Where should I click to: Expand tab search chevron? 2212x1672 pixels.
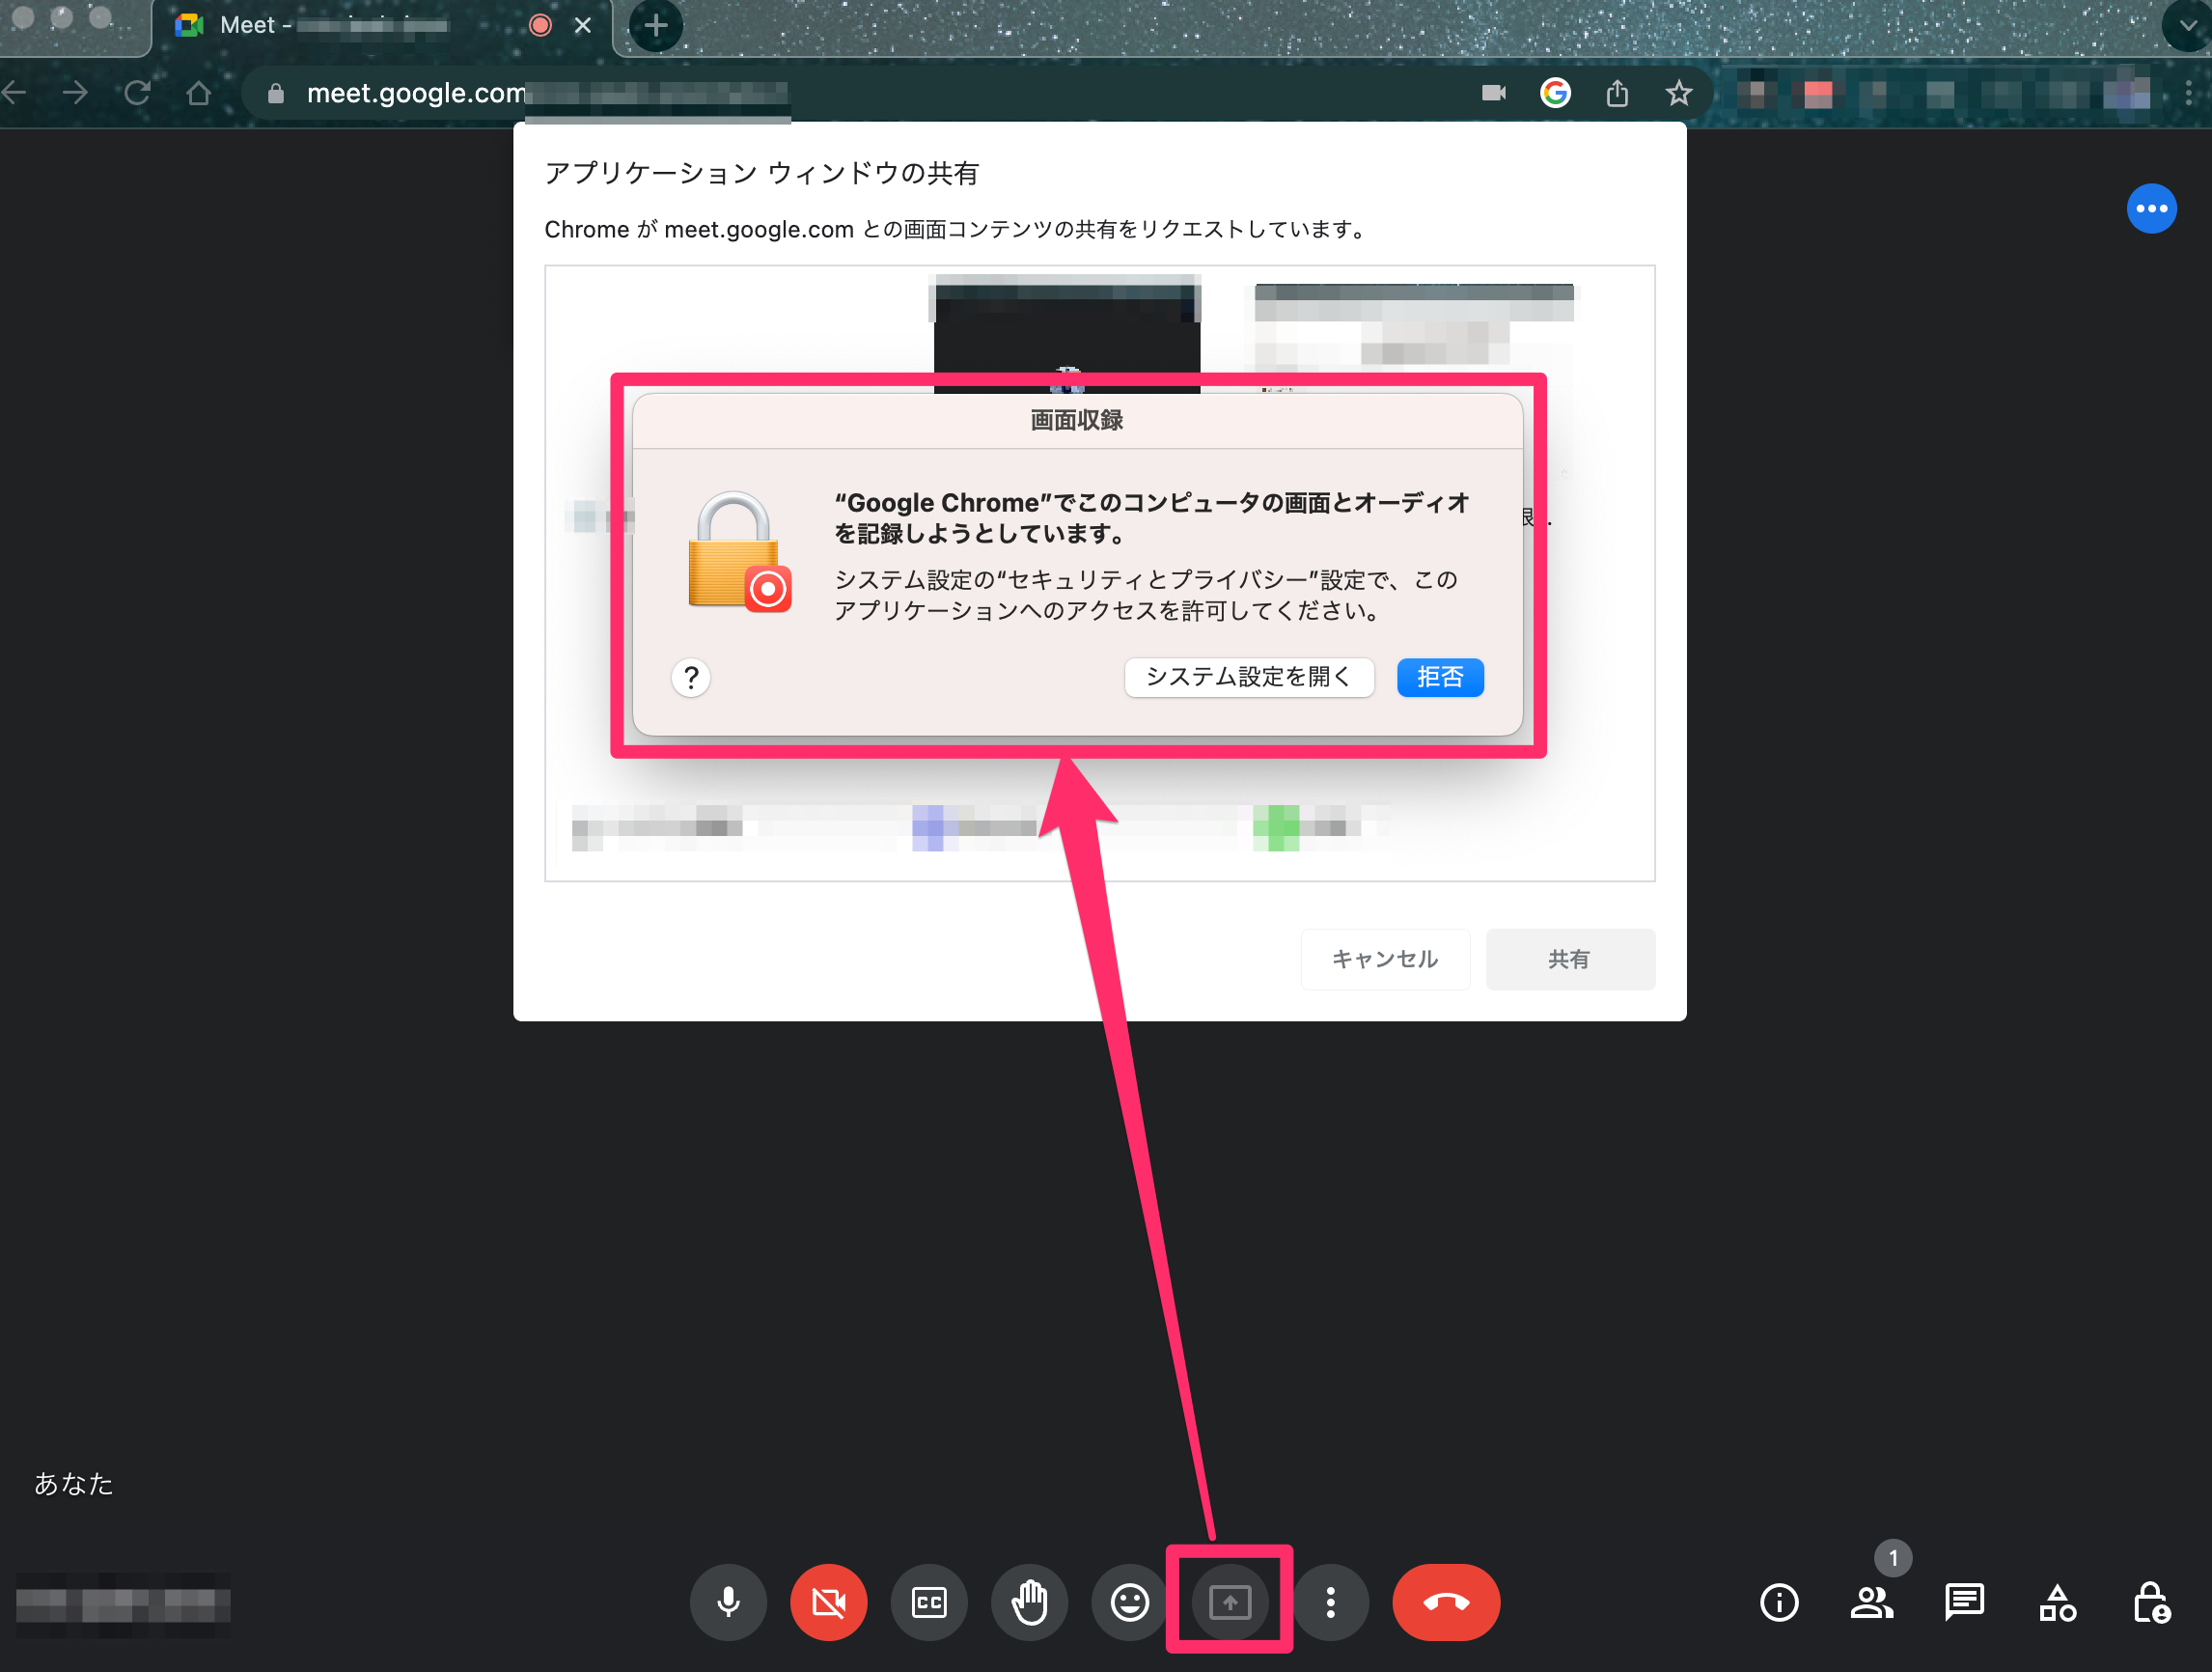[2188, 26]
